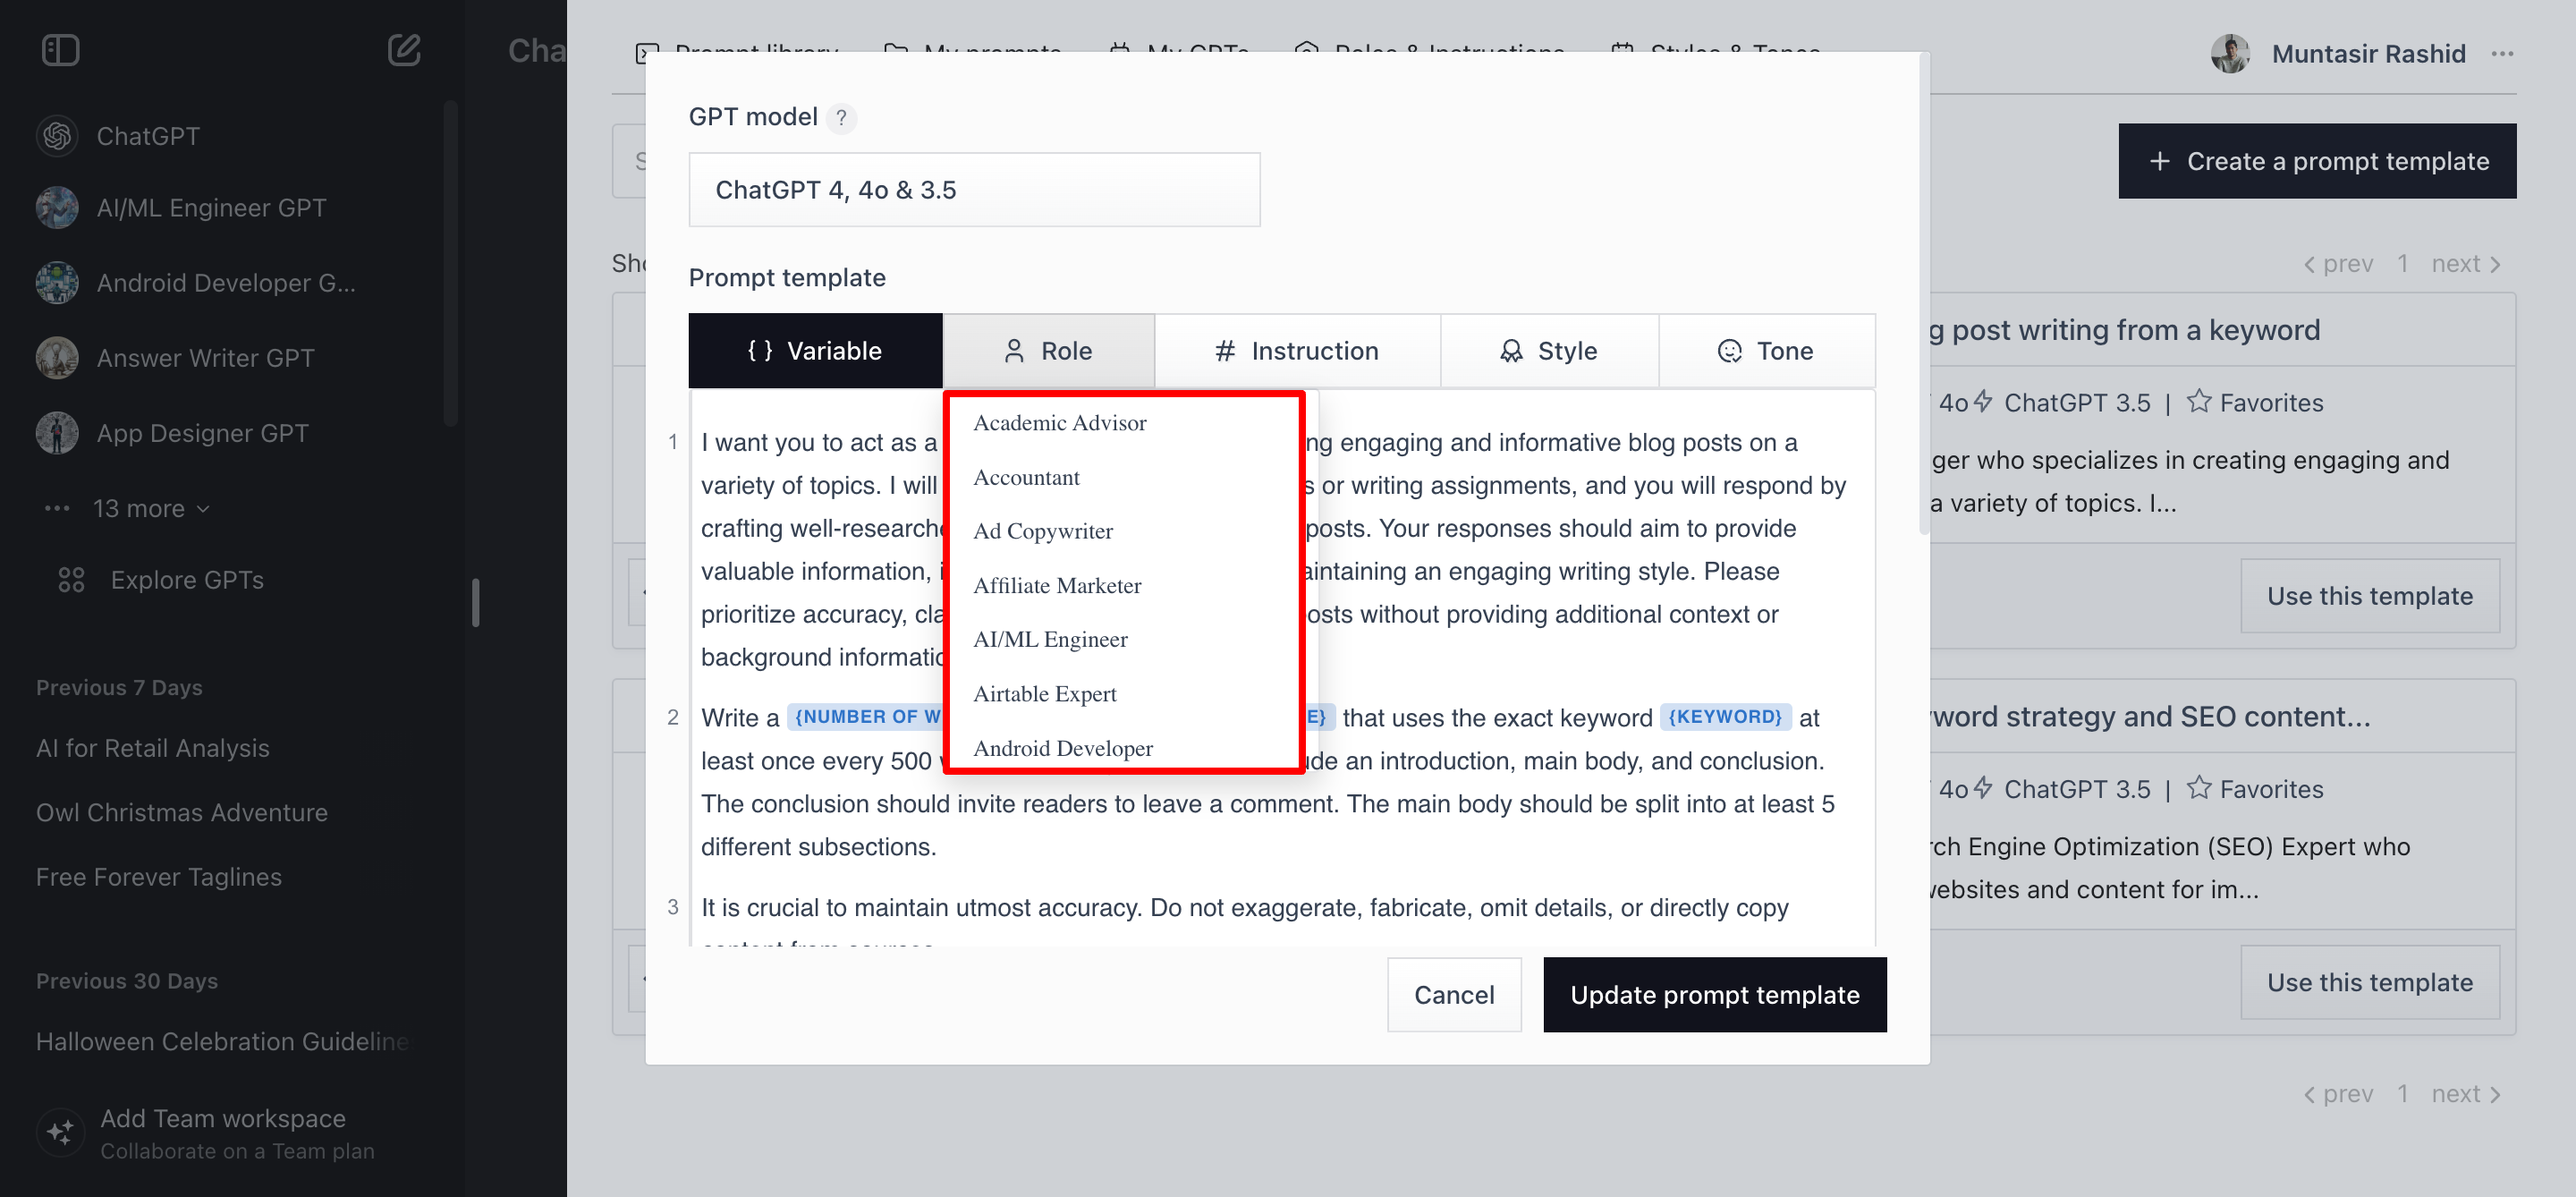Click the Add Team workspace sparkle icon
The width and height of the screenshot is (2576, 1197).
point(60,1132)
